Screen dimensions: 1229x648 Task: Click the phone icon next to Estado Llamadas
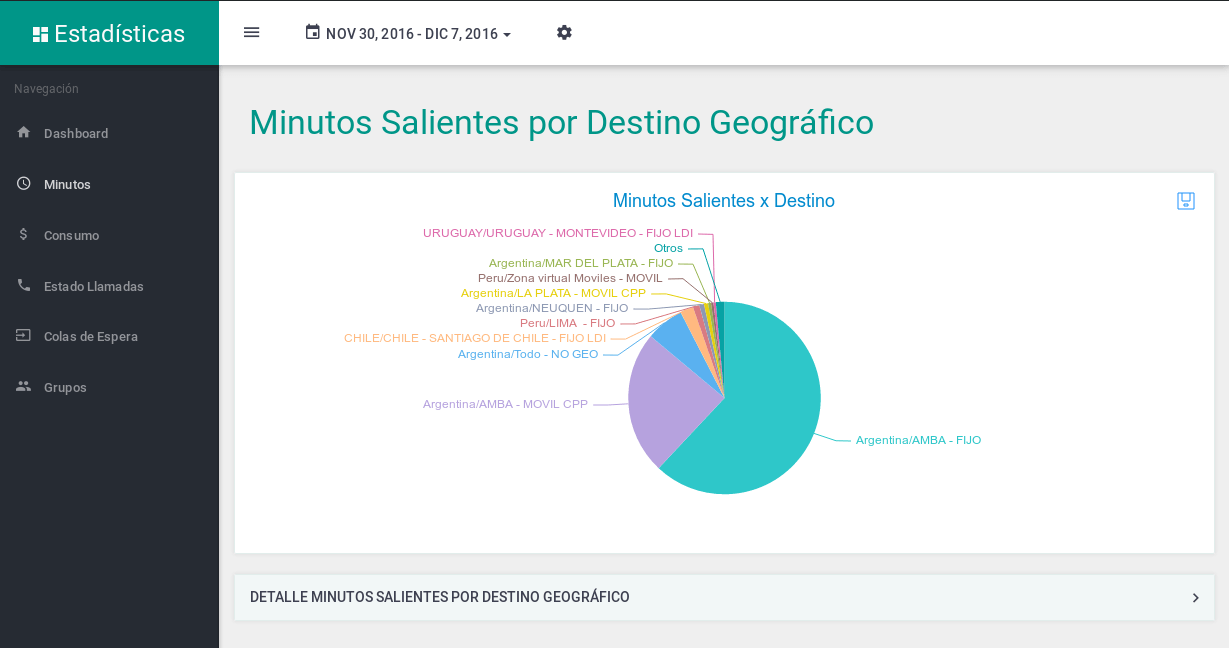tap(24, 285)
